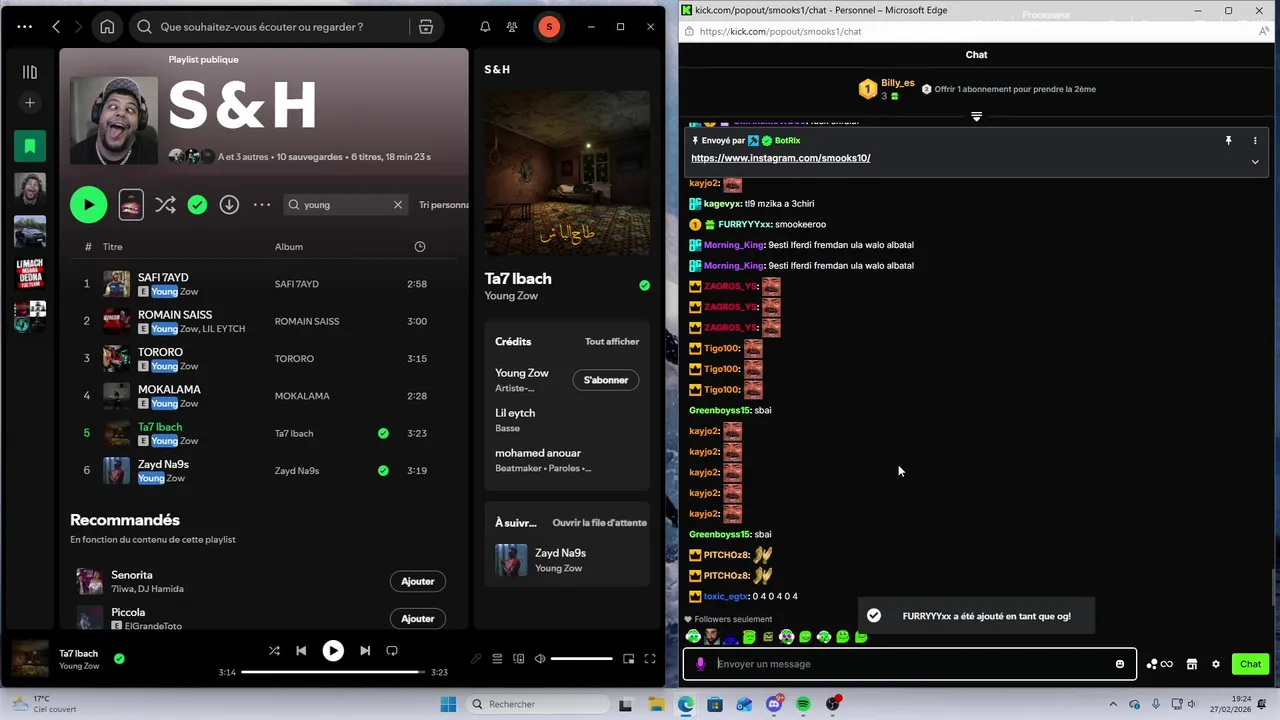This screenshot has width=1280, height=720.
Task: Toggle shuffle for S&H playlist header
Action: pos(165,205)
